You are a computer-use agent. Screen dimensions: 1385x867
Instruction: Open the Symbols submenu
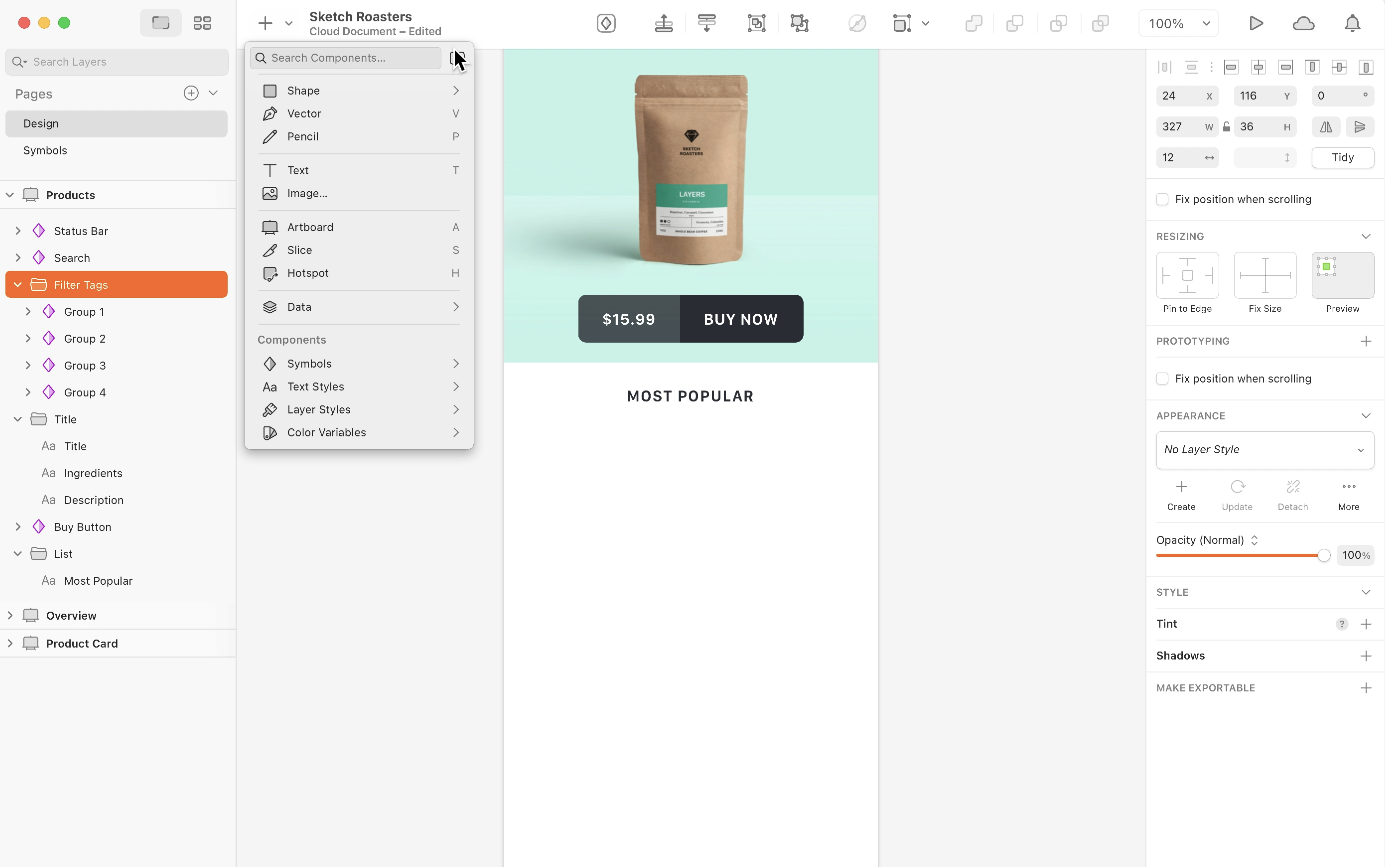(360, 364)
